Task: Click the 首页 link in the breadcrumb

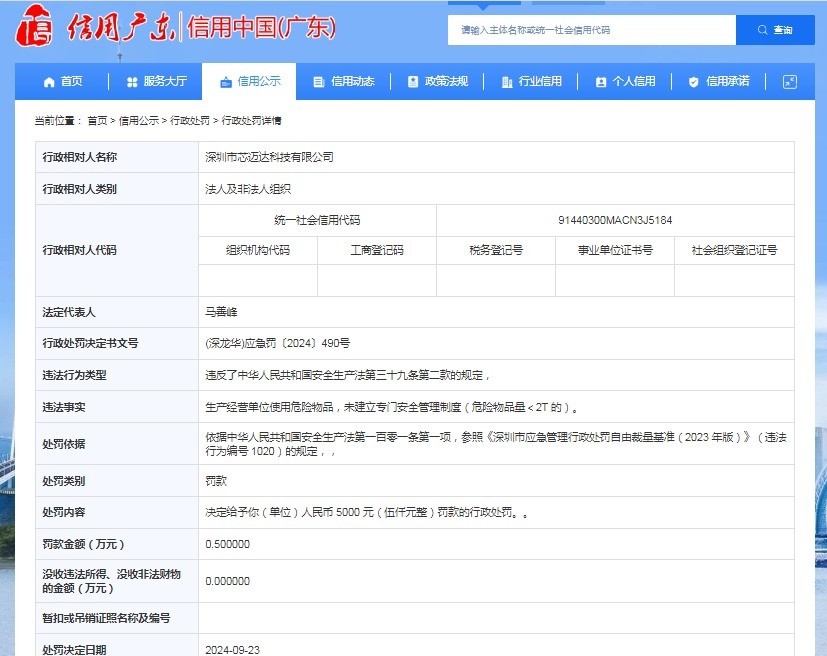Action: coord(97,121)
